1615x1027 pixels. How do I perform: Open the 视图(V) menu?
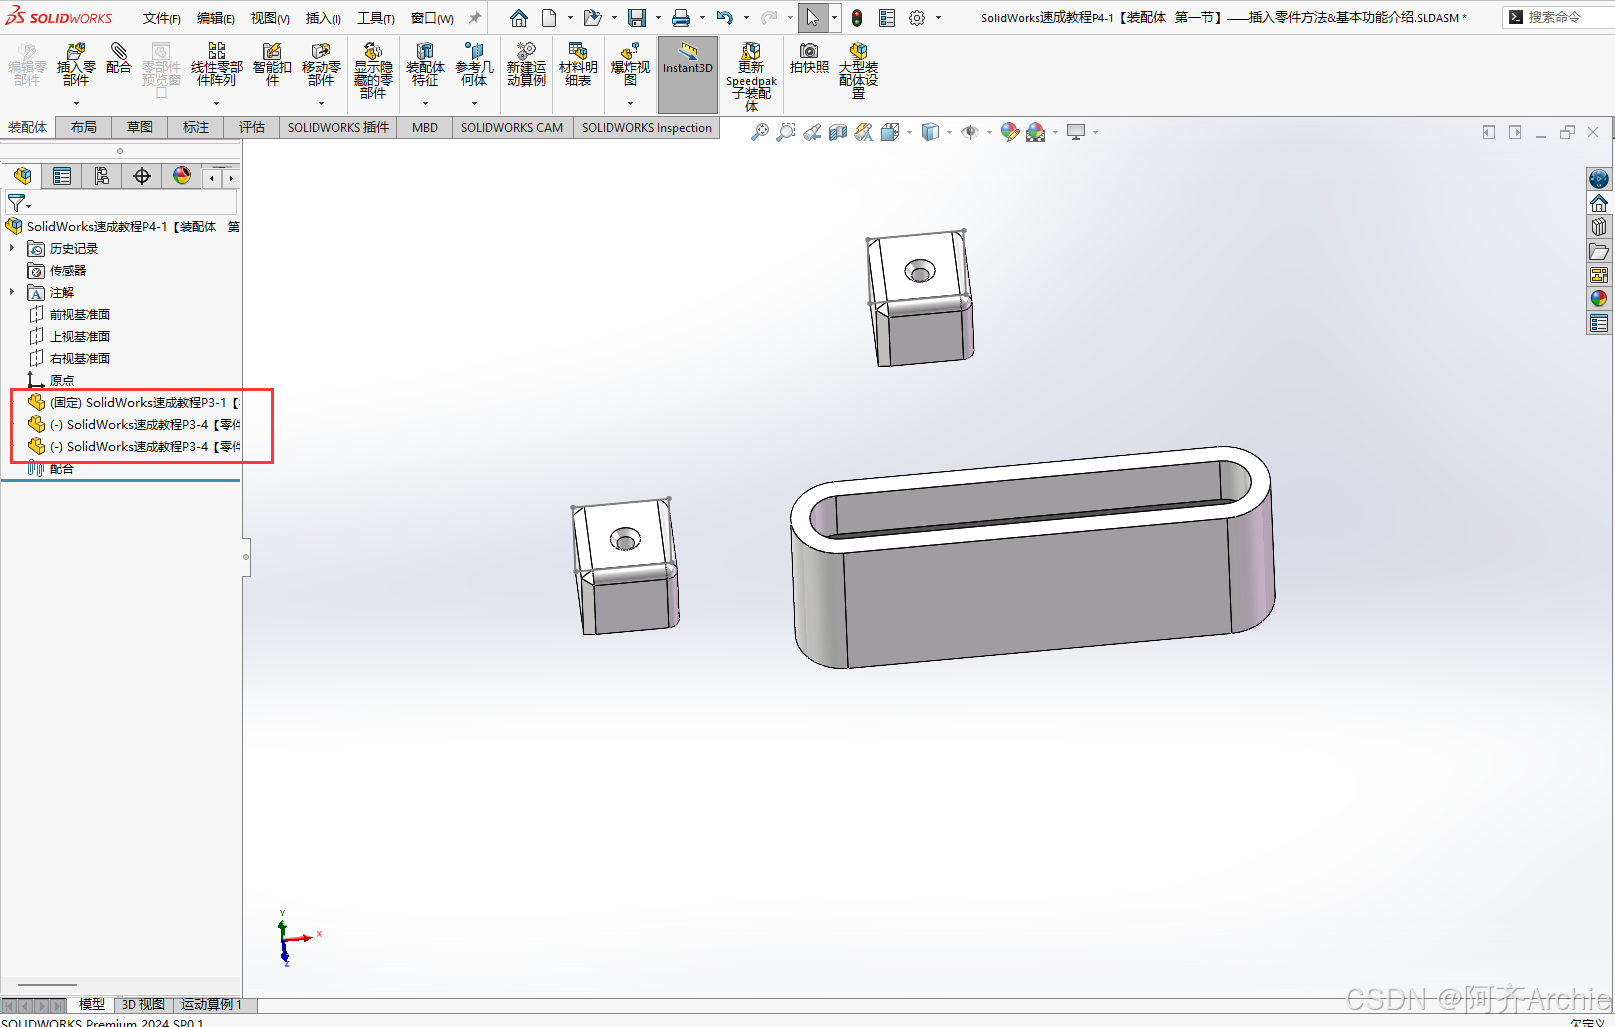[269, 18]
